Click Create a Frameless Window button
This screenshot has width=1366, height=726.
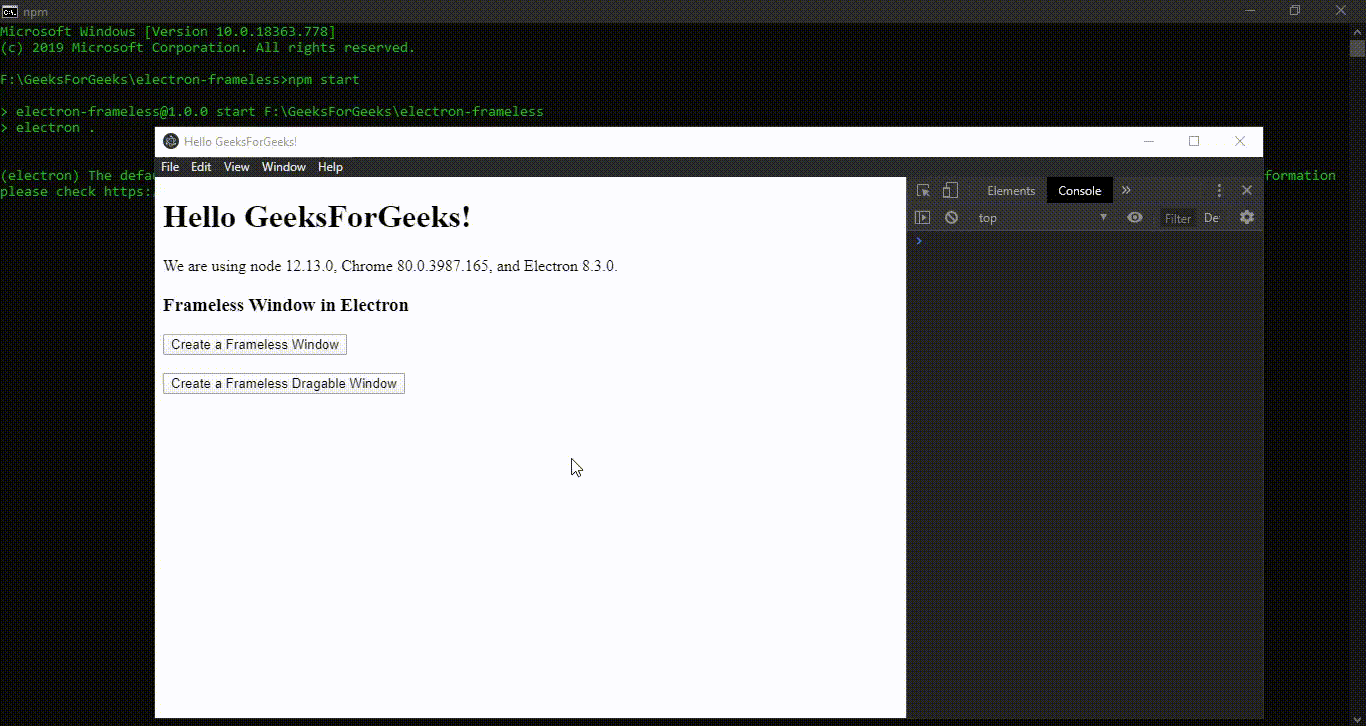coord(255,344)
